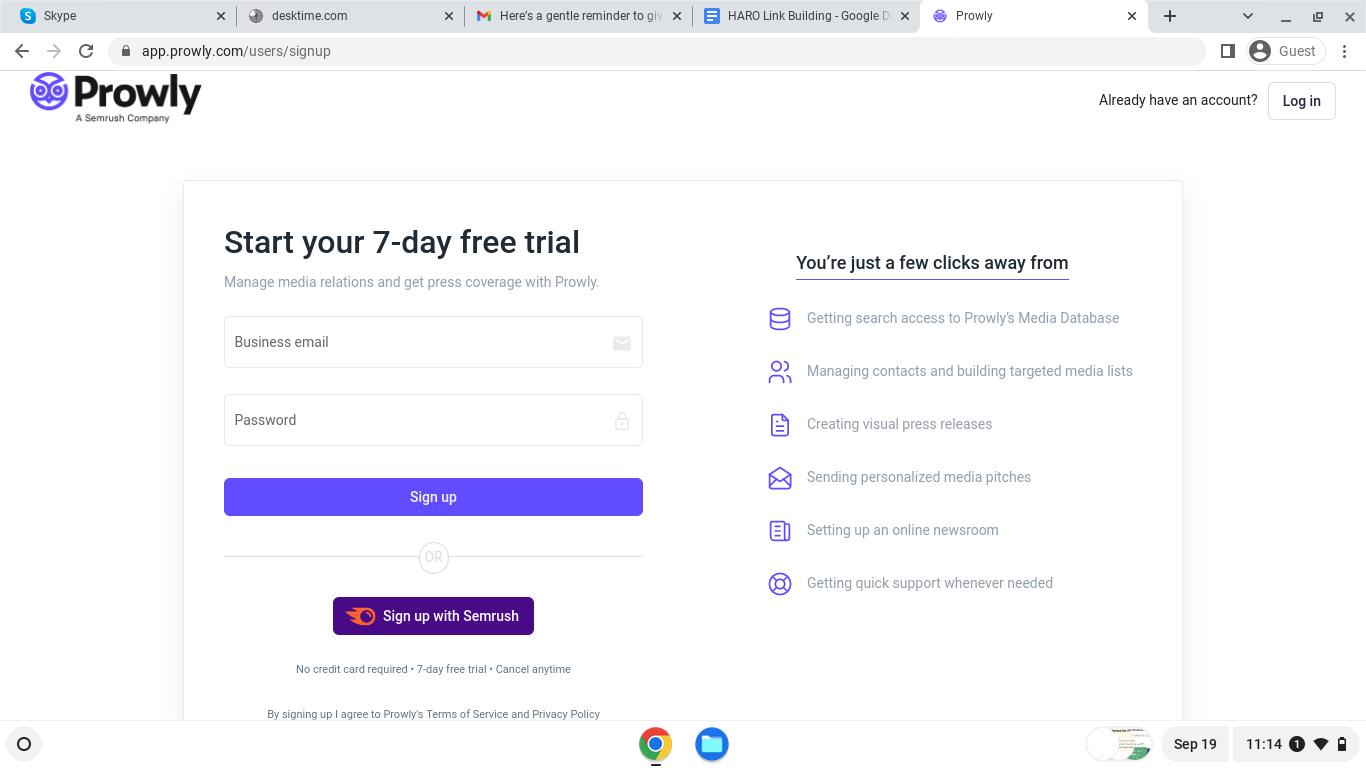Click the envelope icon in Business email field

pos(622,343)
